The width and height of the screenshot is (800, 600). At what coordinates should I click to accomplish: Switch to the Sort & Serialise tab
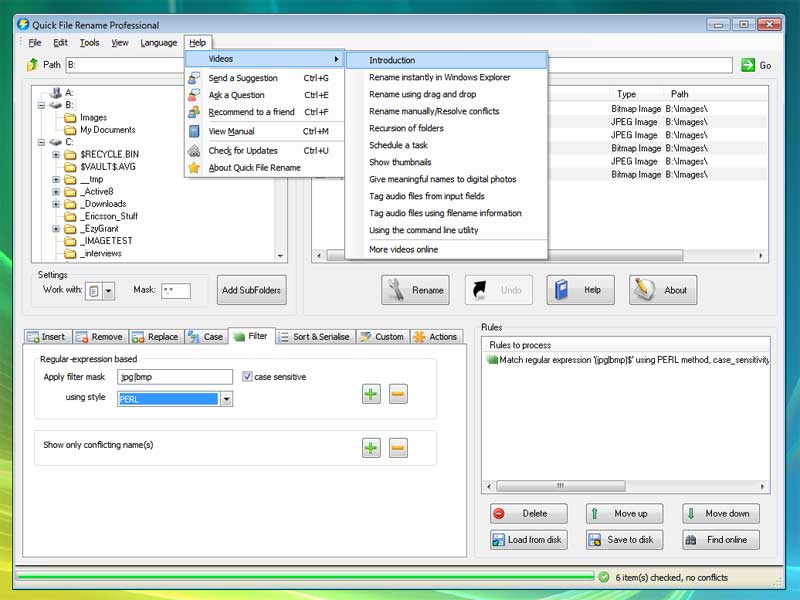[314, 337]
